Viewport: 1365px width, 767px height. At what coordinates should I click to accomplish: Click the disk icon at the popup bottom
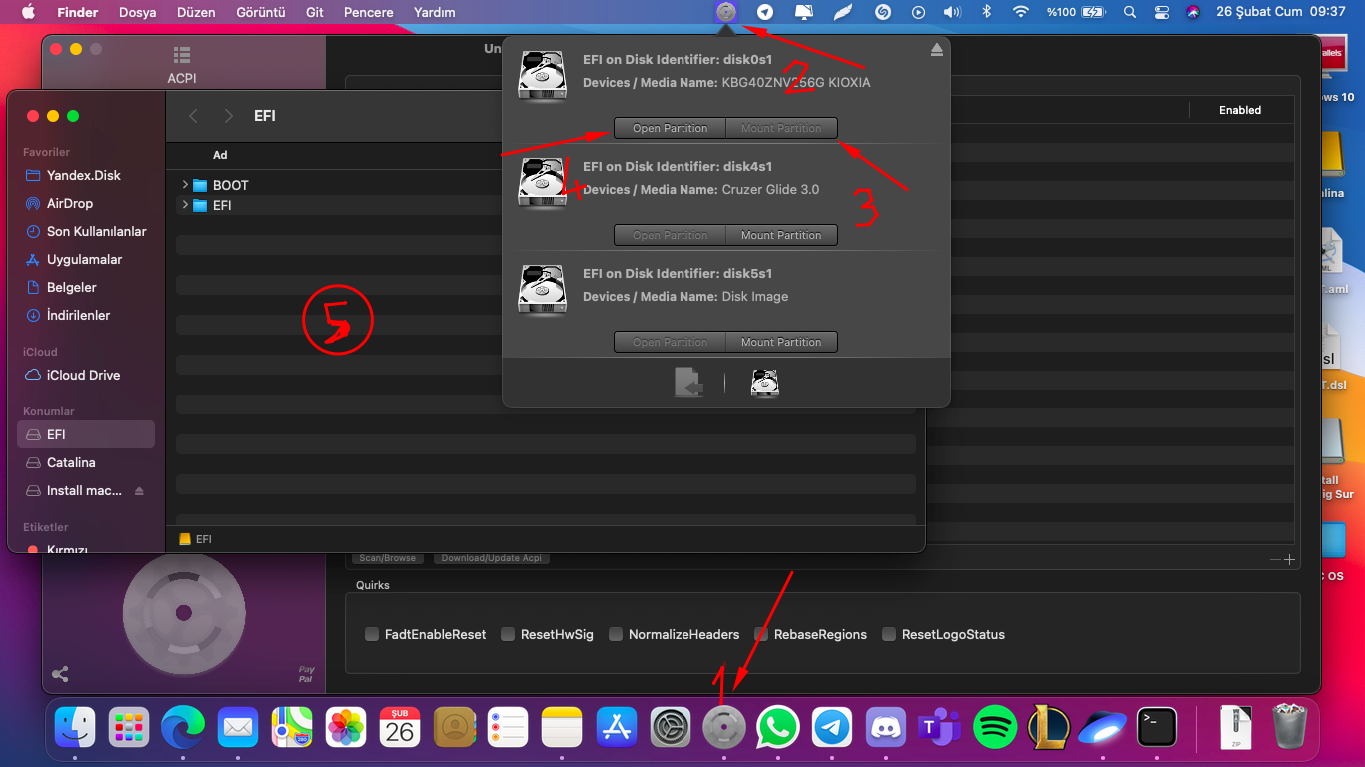click(765, 383)
